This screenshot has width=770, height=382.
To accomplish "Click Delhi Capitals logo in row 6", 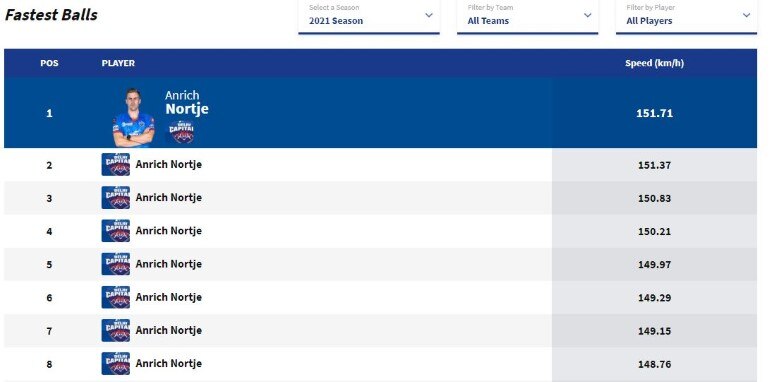I will click(116, 297).
